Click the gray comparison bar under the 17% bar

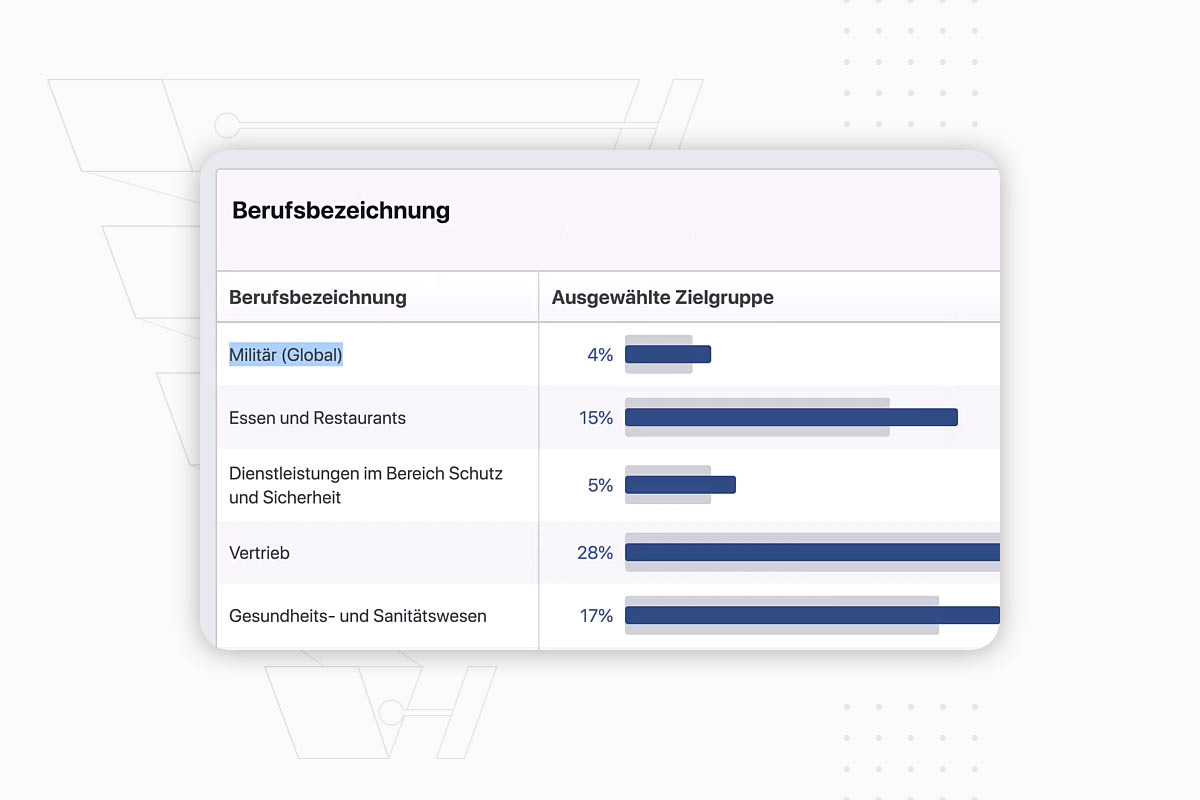(x=782, y=629)
